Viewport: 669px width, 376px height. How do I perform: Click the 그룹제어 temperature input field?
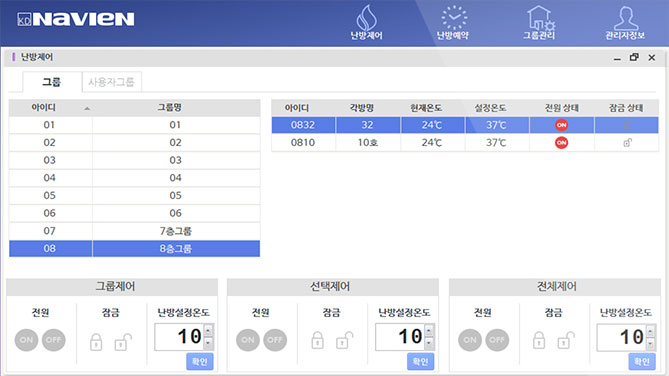pos(179,337)
